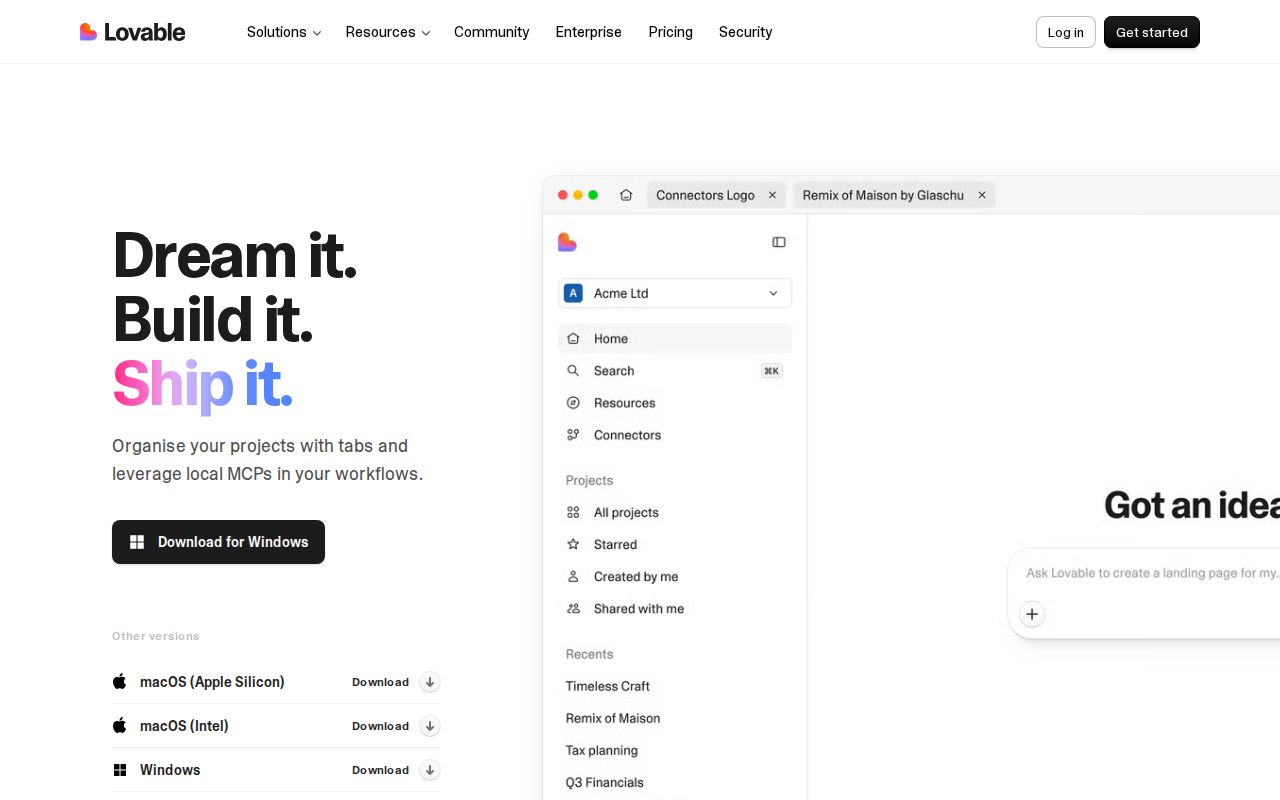This screenshot has width=1280, height=800.
Task: Click the green maximize dot in mockup
Action: [593, 195]
